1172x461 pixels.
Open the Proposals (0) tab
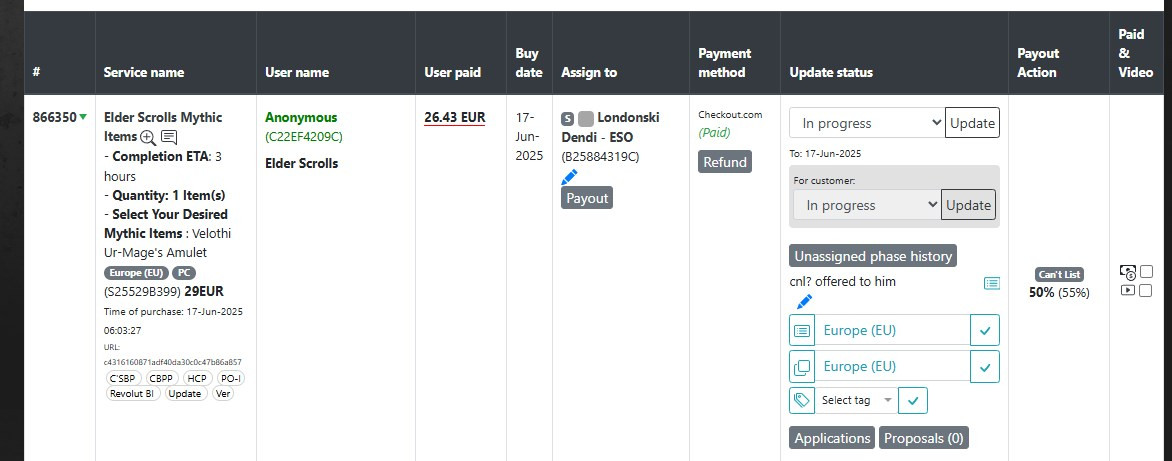(x=924, y=438)
